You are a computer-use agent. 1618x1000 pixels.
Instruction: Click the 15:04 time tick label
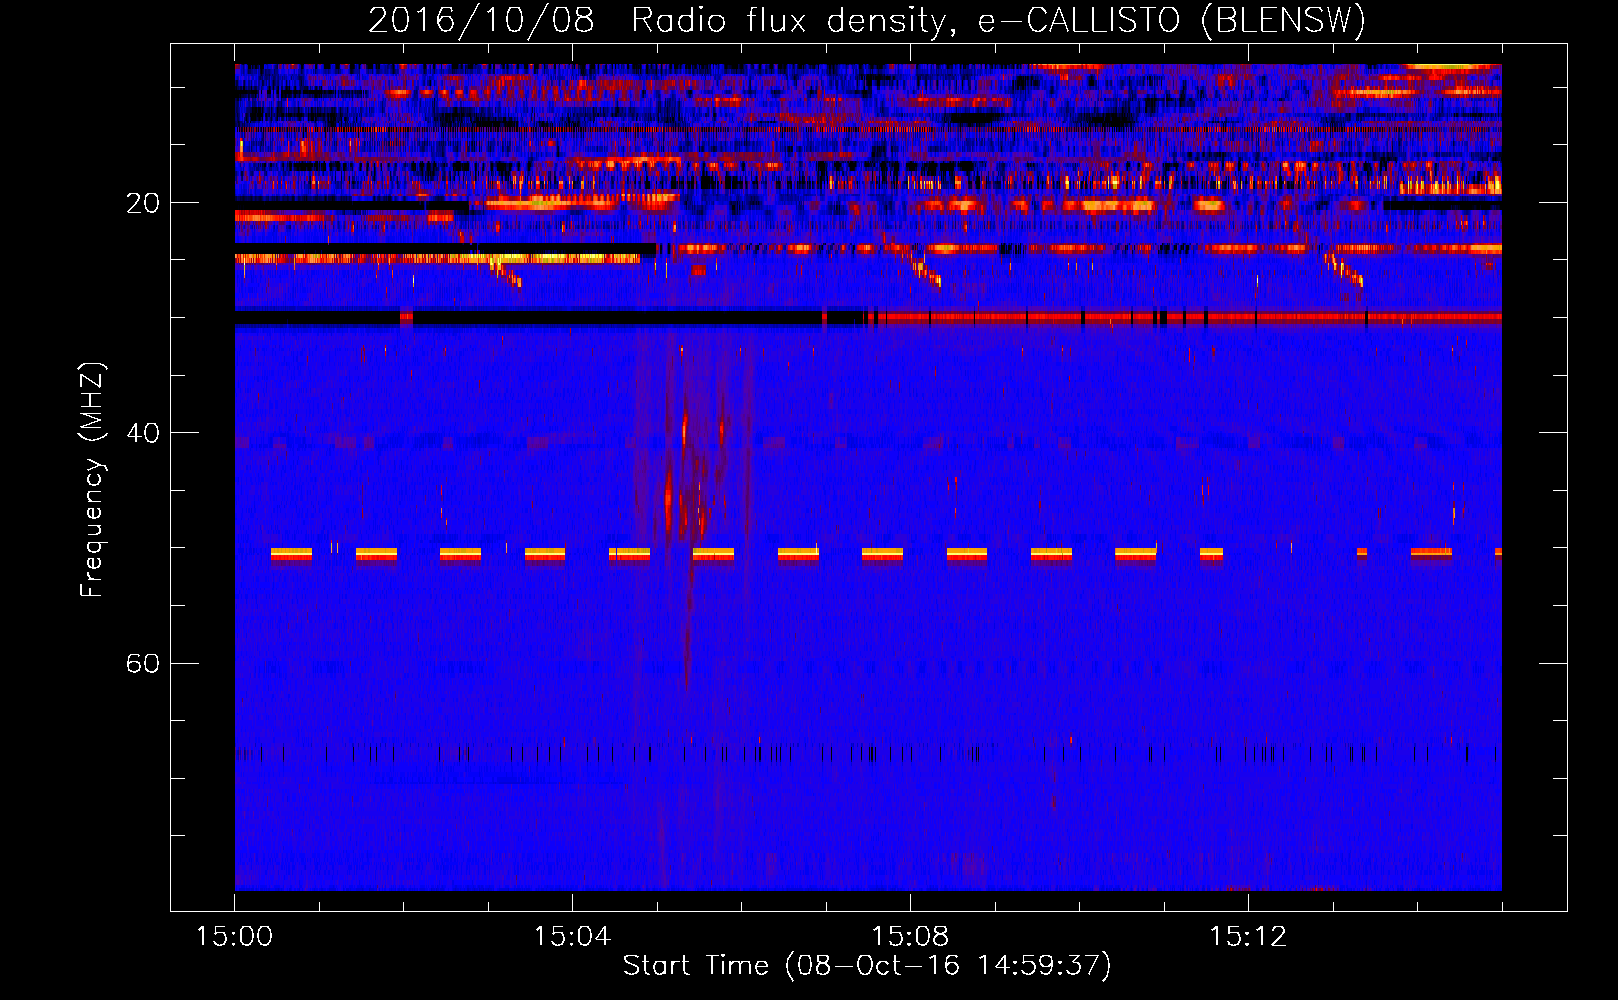[572, 936]
